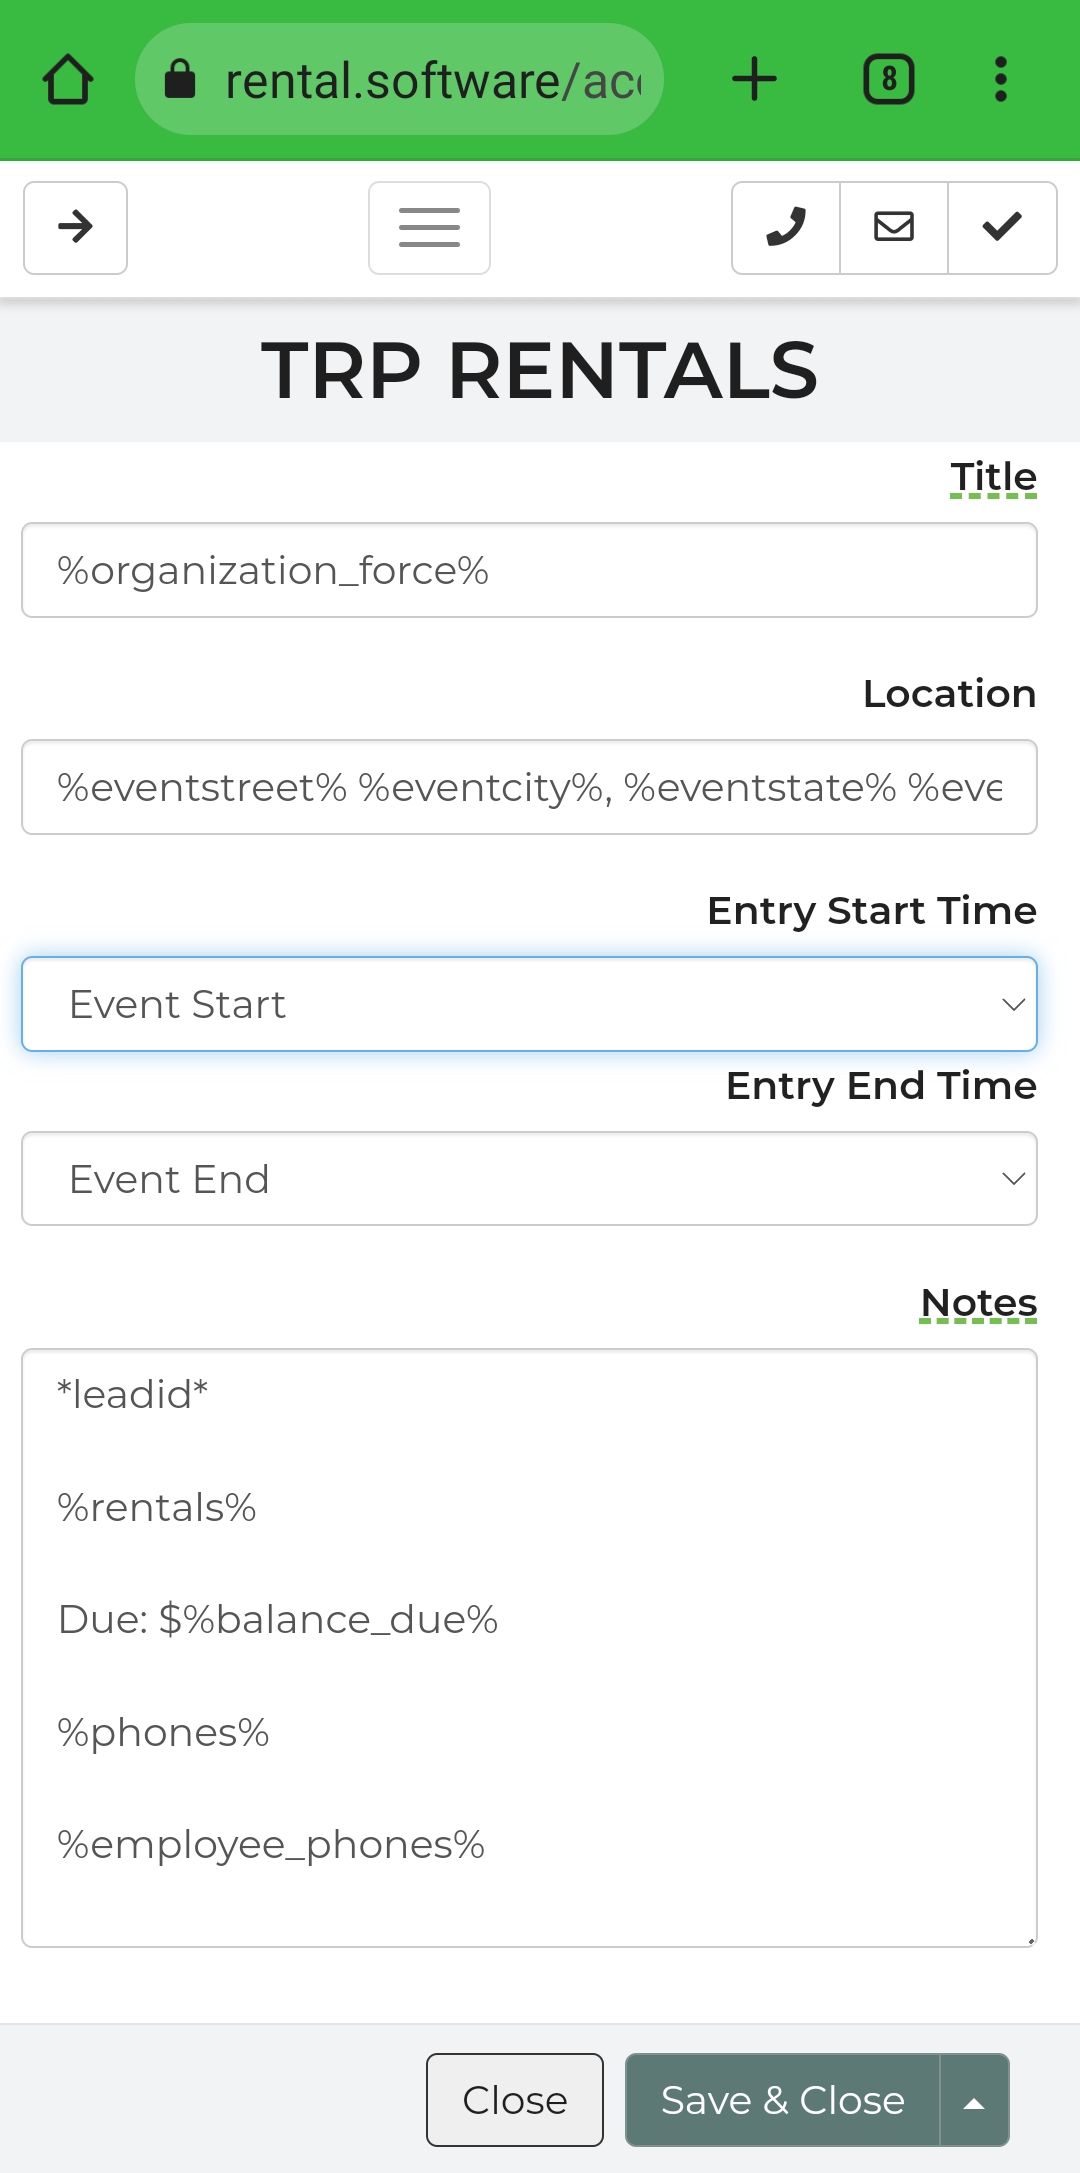Click into the Title input field
This screenshot has width=1080, height=2173.
coord(529,570)
